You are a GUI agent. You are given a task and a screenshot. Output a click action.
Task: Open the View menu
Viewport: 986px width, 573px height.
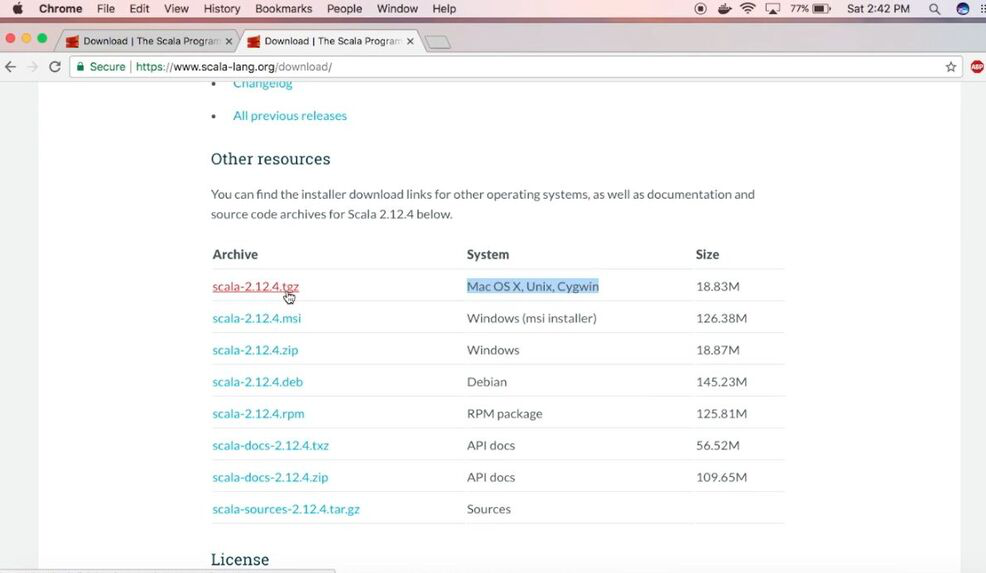(x=176, y=9)
